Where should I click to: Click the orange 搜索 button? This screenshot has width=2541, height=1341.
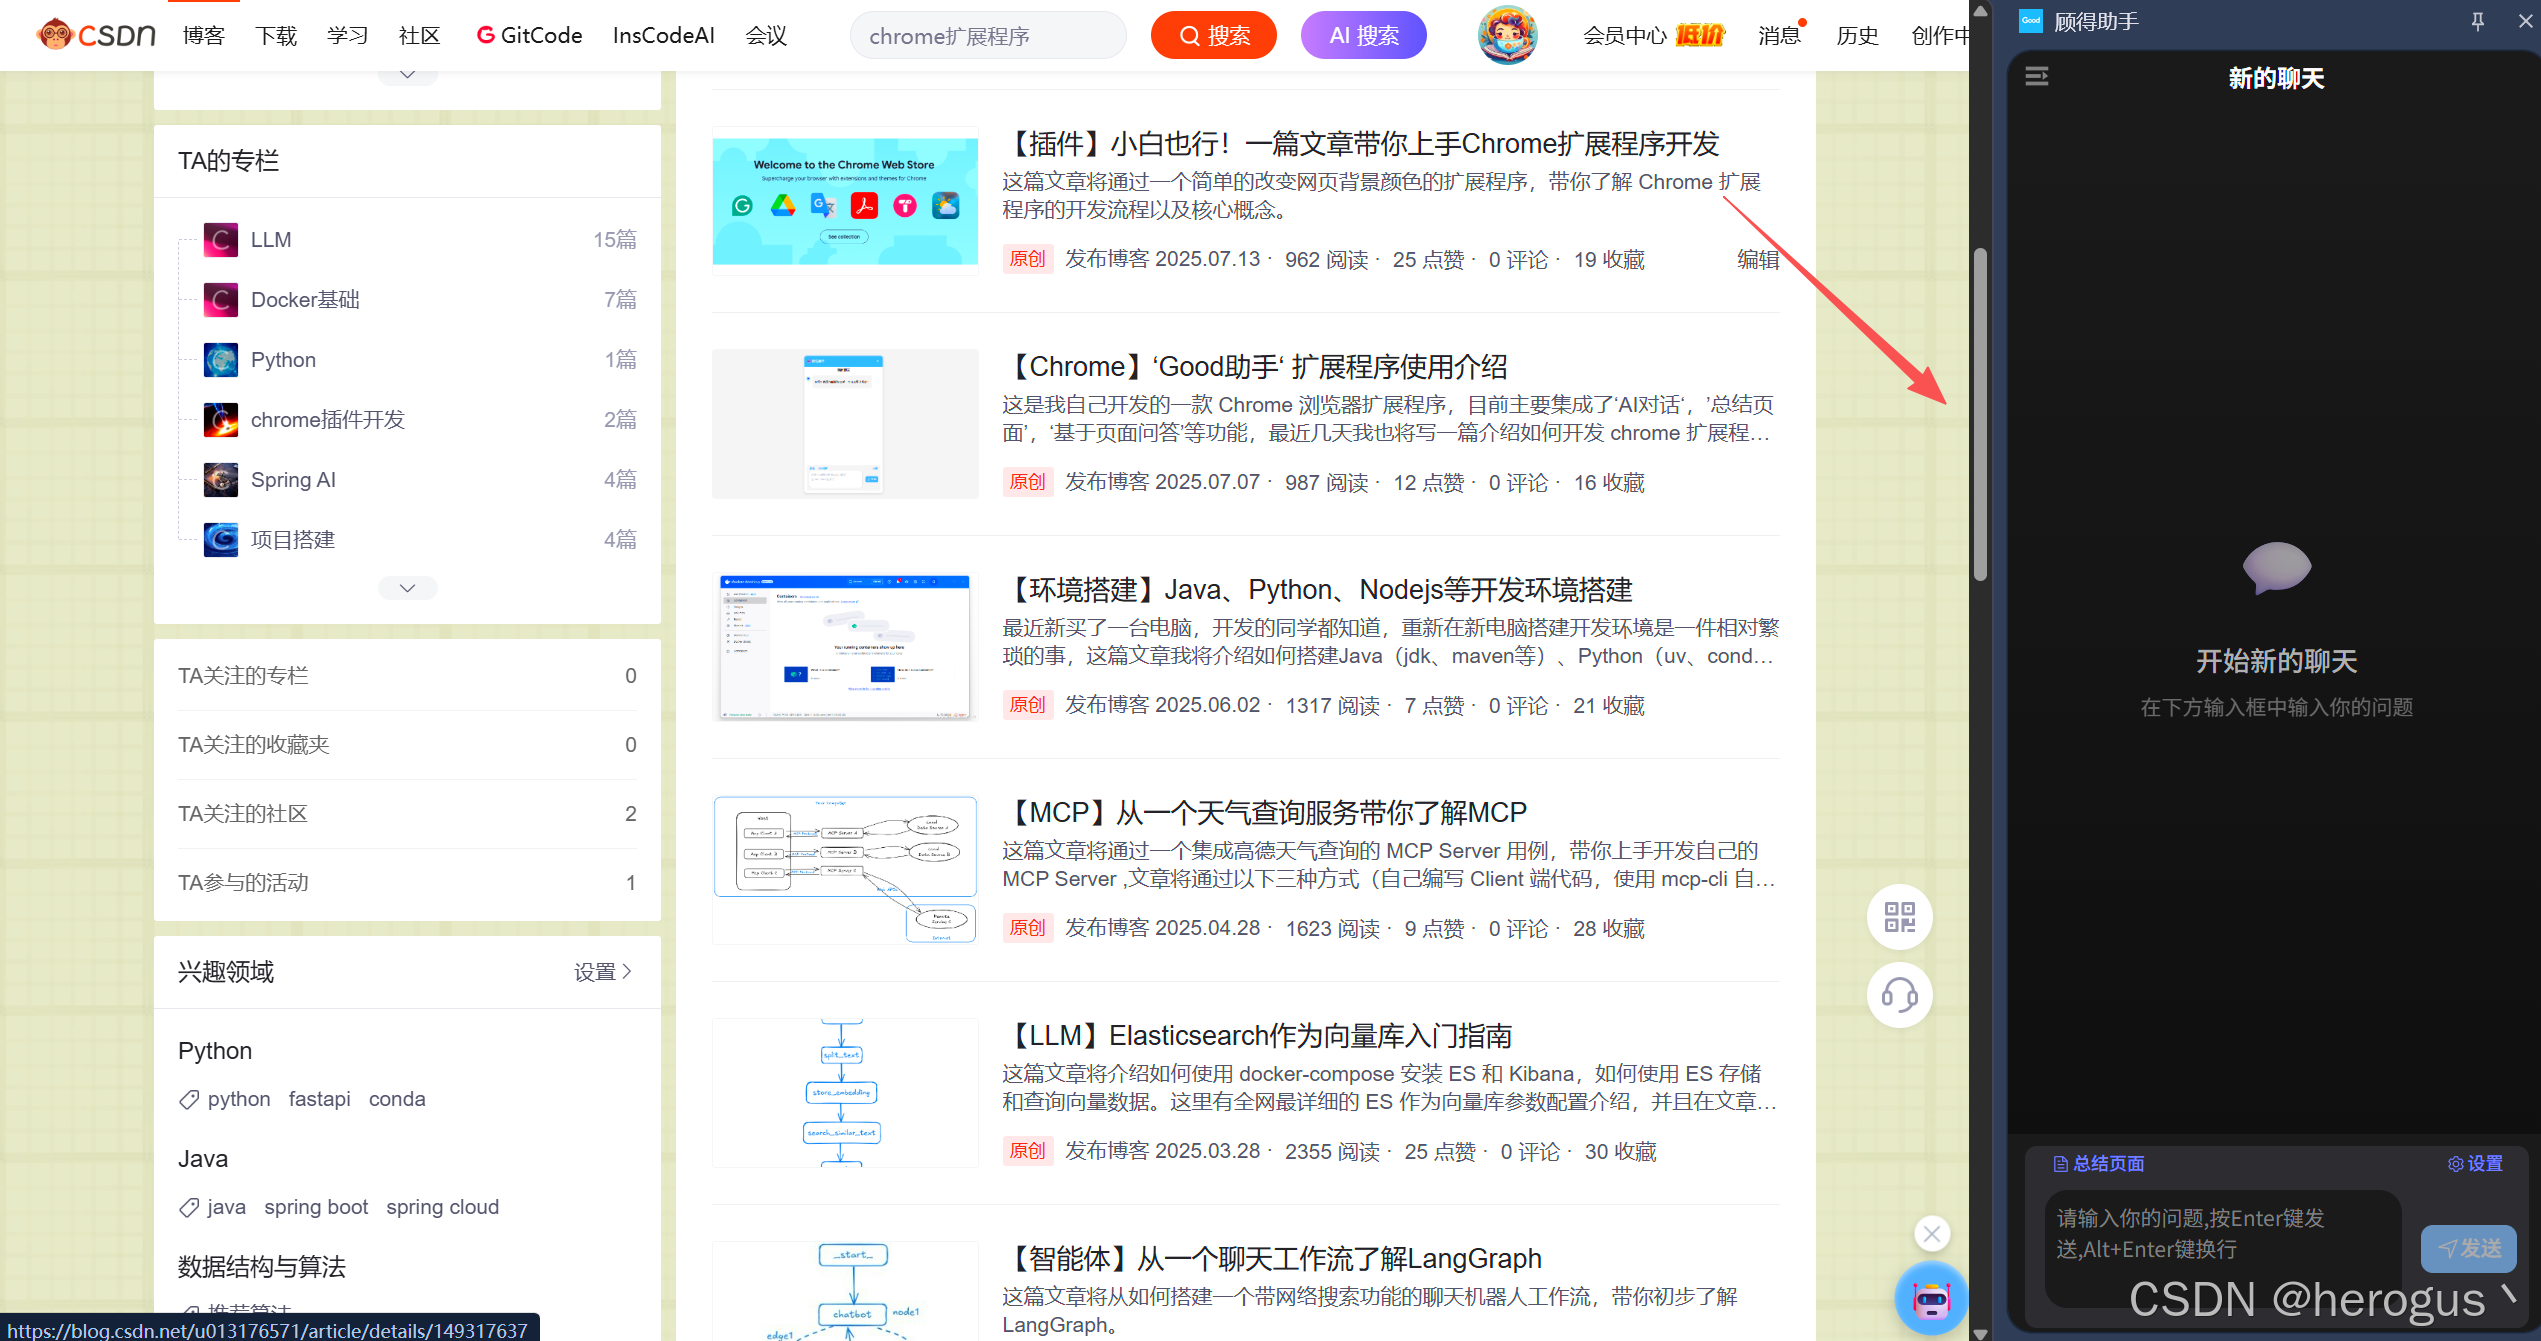click(1213, 36)
